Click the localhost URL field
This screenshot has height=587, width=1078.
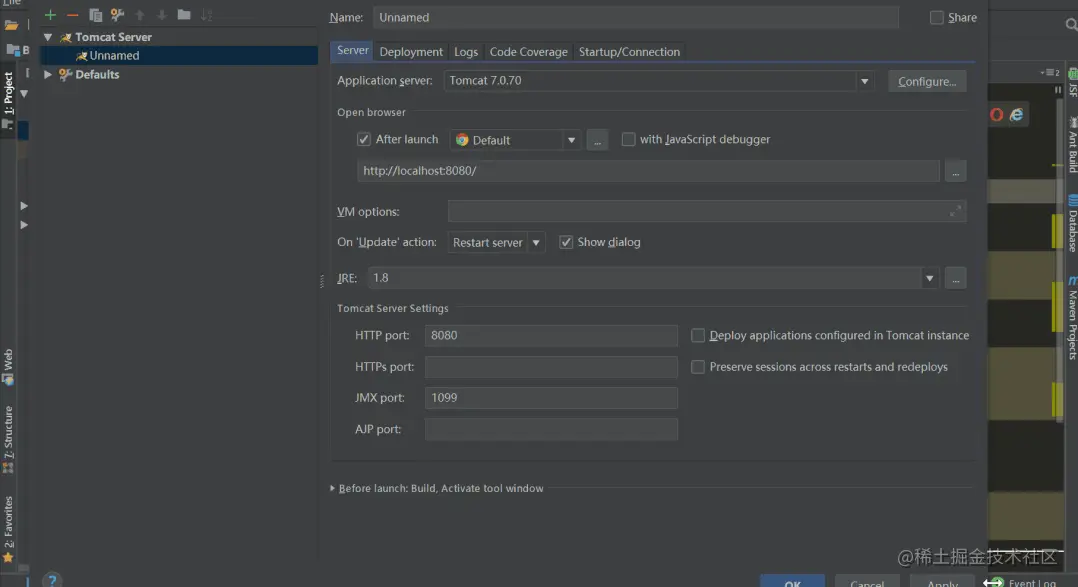pyautogui.click(x=648, y=171)
